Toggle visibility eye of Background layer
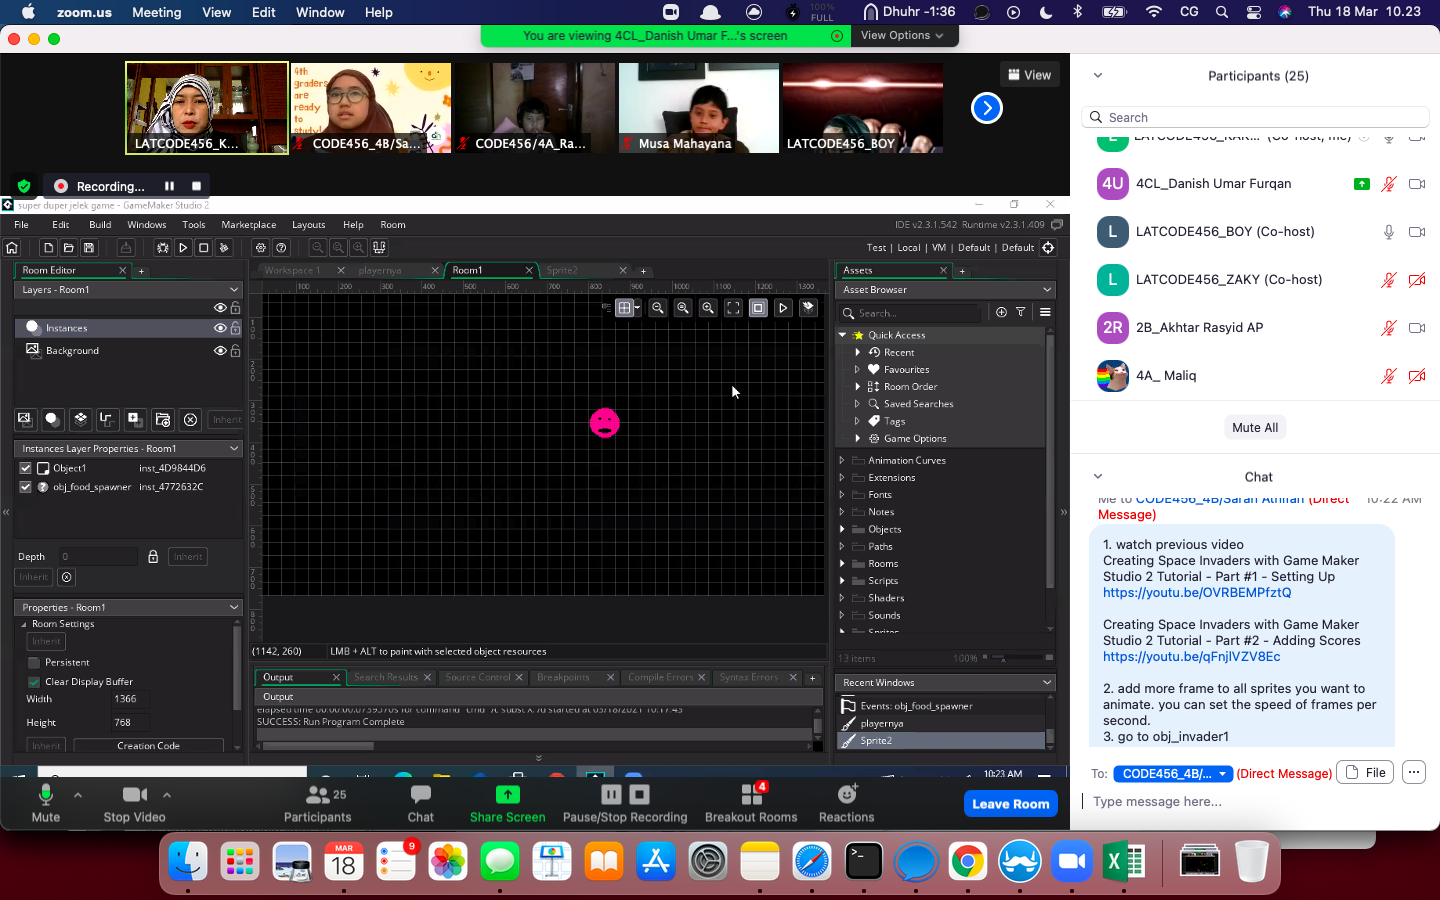1440x900 pixels. pyautogui.click(x=220, y=351)
